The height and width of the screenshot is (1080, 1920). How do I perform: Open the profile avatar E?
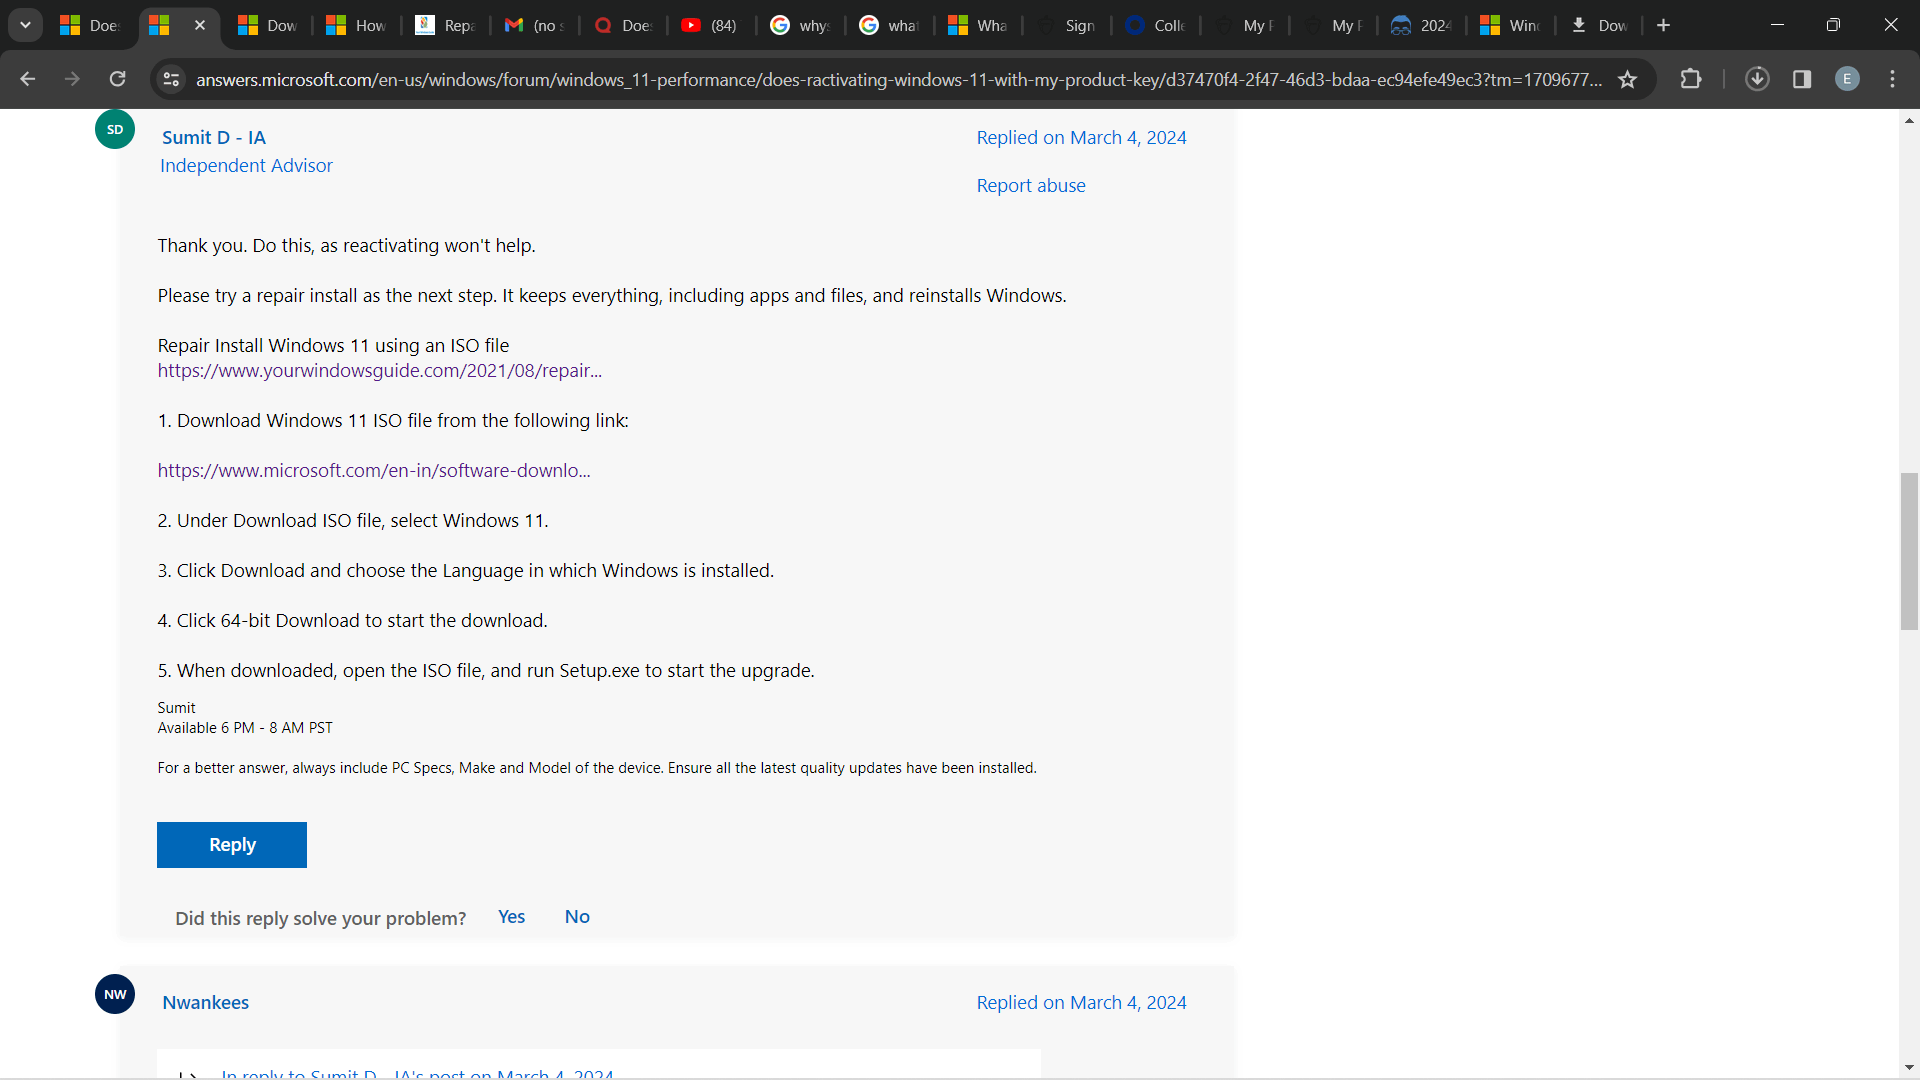tap(1847, 79)
